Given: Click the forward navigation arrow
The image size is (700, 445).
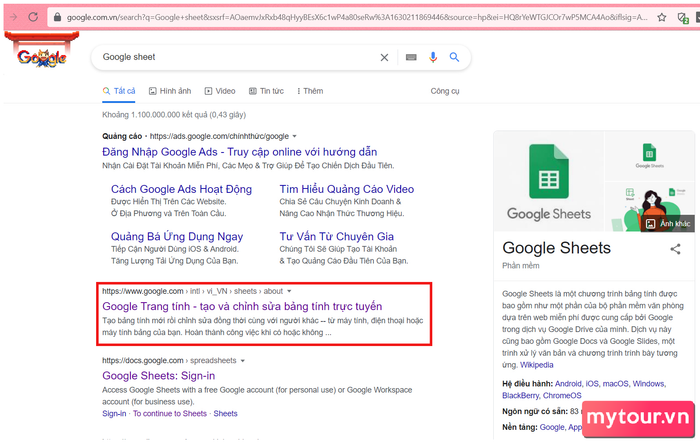Looking at the screenshot, I should (14, 17).
